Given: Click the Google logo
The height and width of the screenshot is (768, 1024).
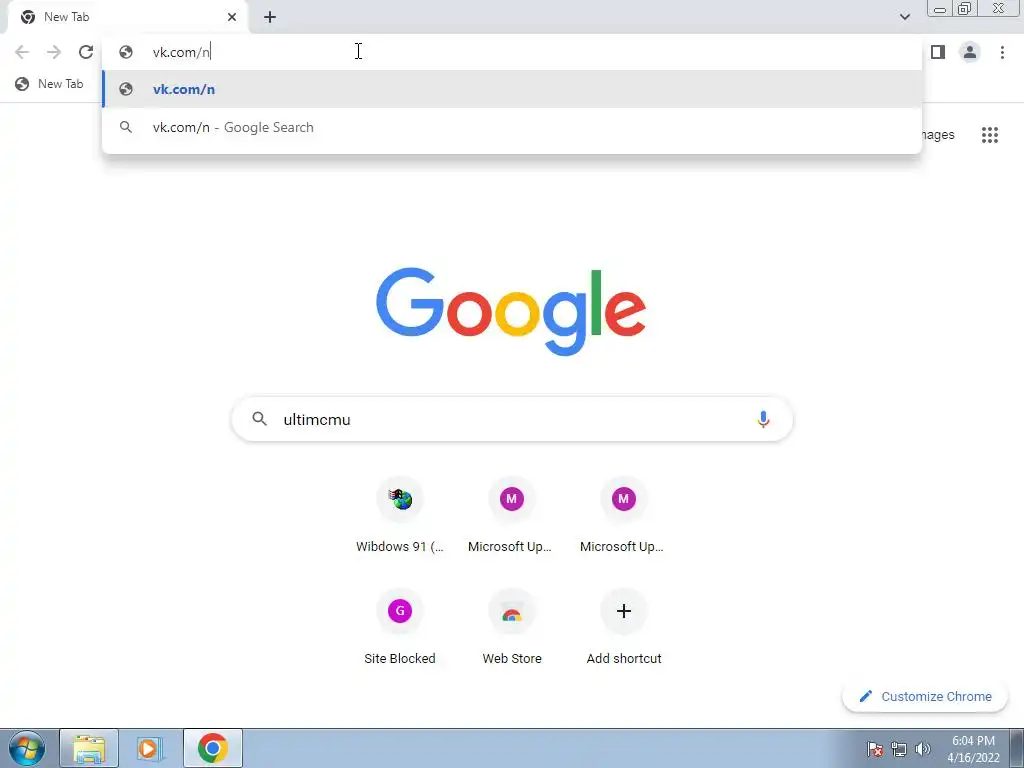Looking at the screenshot, I should pyautogui.click(x=511, y=312).
